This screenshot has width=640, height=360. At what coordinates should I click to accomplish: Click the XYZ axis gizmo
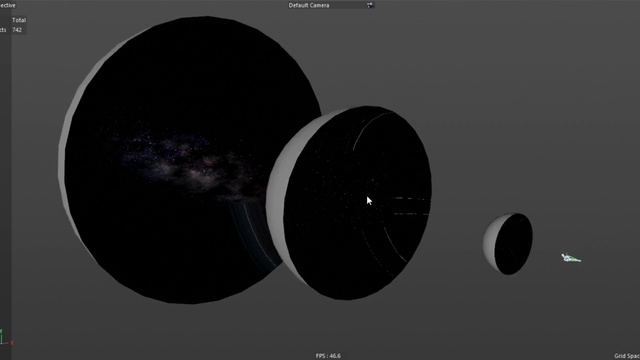[x=6, y=338]
